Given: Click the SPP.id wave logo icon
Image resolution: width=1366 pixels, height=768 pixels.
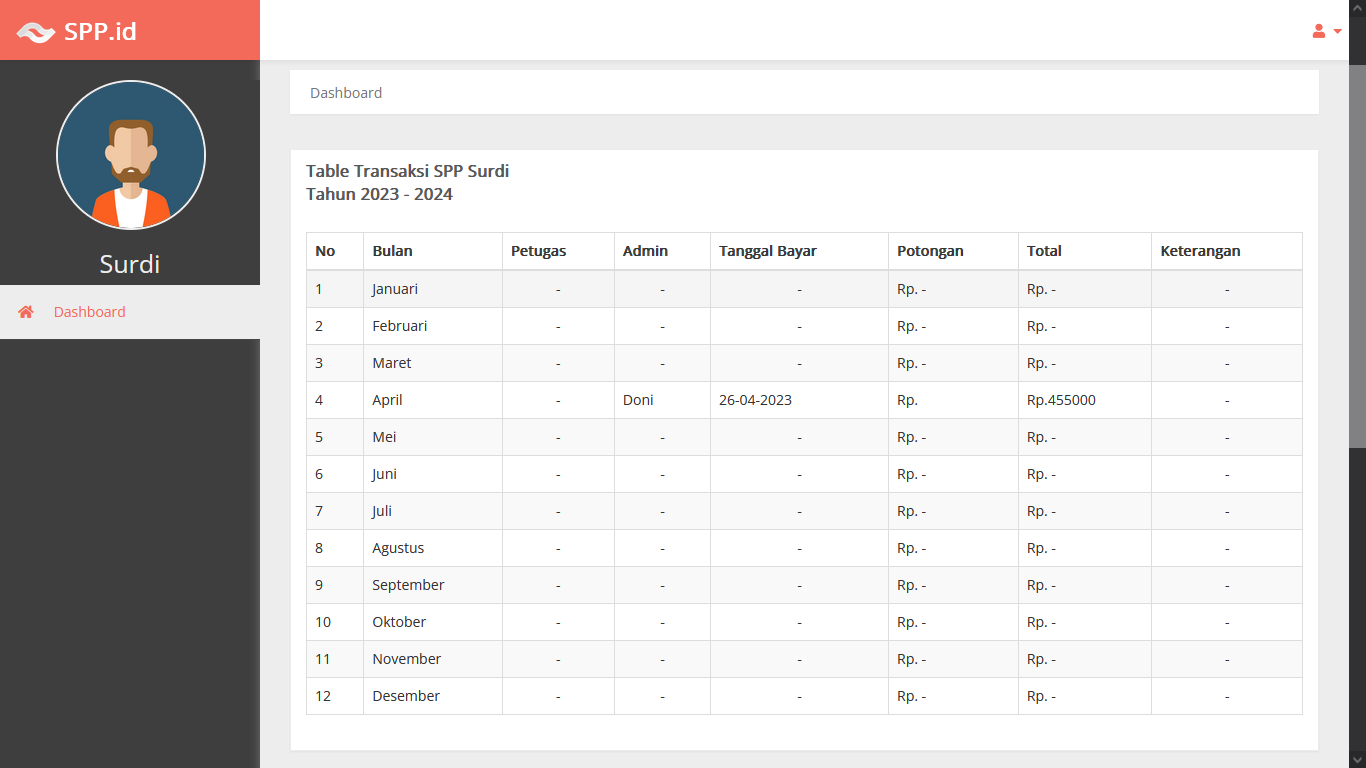Looking at the screenshot, I should pos(36,32).
